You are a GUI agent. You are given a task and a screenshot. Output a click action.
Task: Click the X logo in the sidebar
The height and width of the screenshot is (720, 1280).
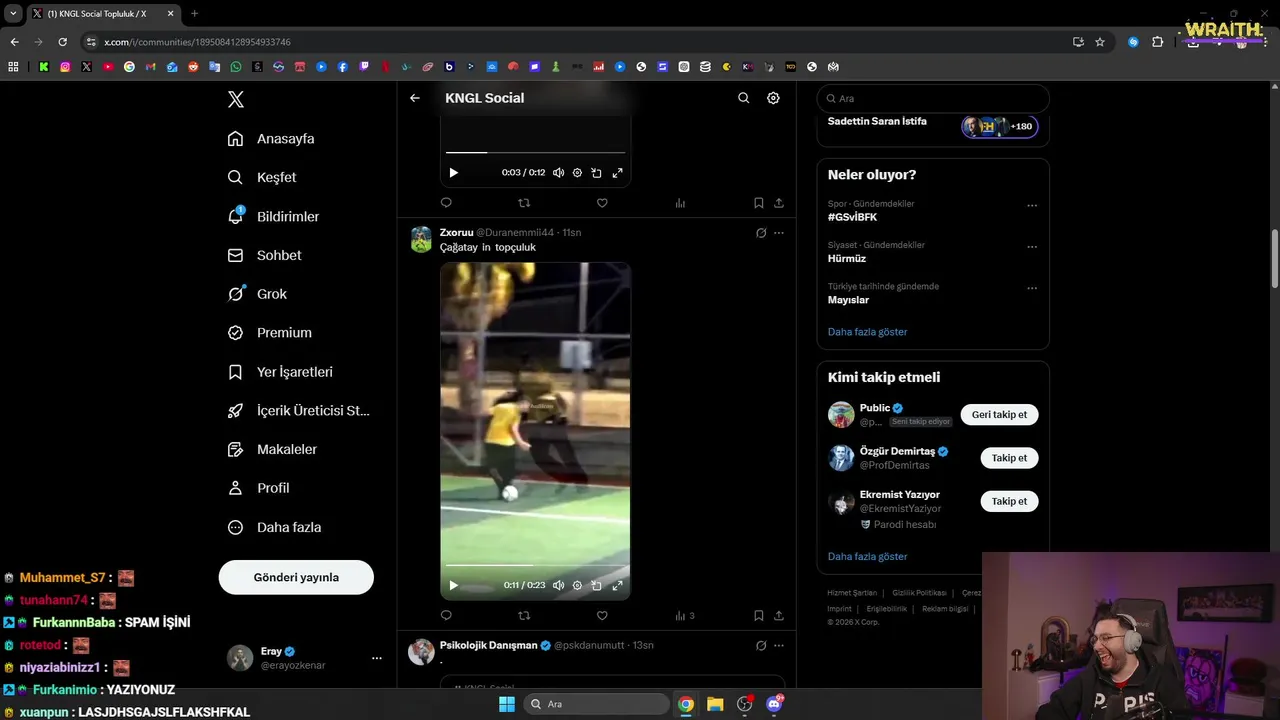(x=236, y=99)
